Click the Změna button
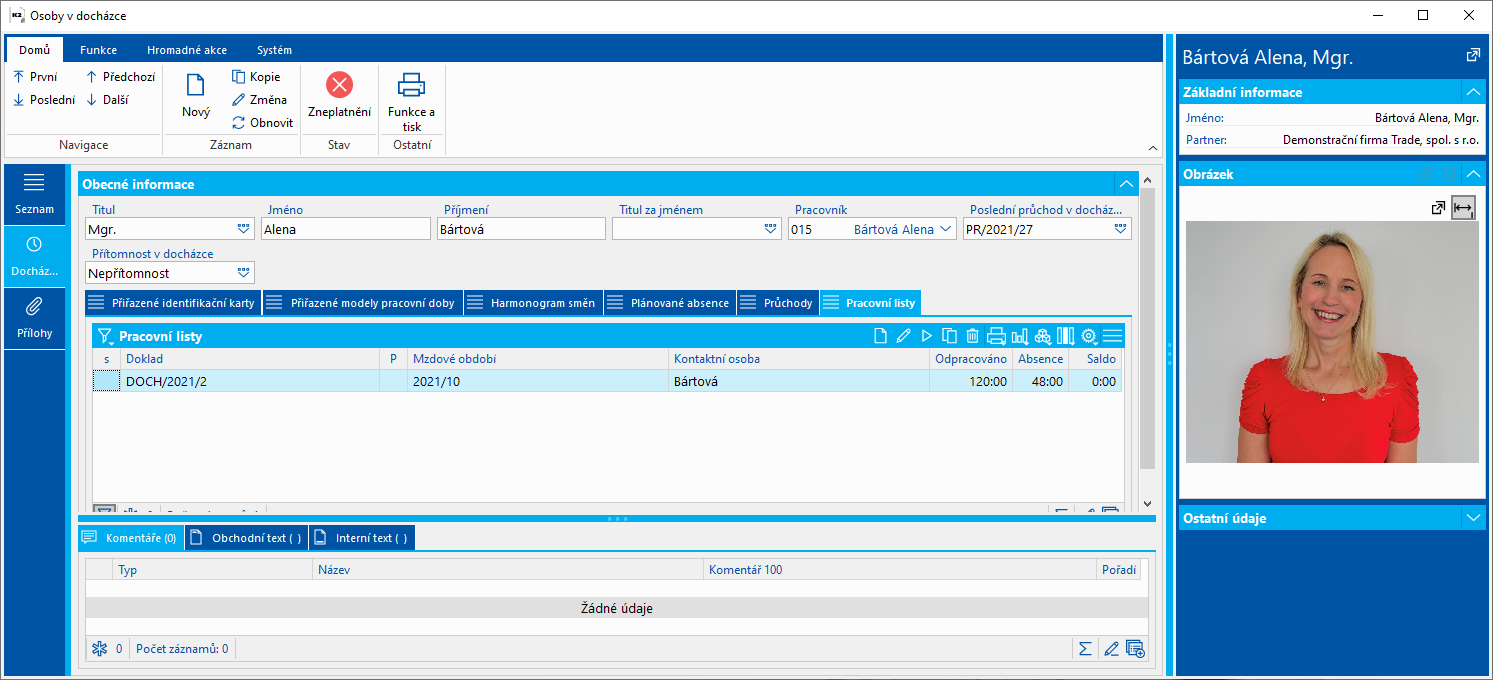Image resolution: width=1493 pixels, height=680 pixels. click(260, 99)
